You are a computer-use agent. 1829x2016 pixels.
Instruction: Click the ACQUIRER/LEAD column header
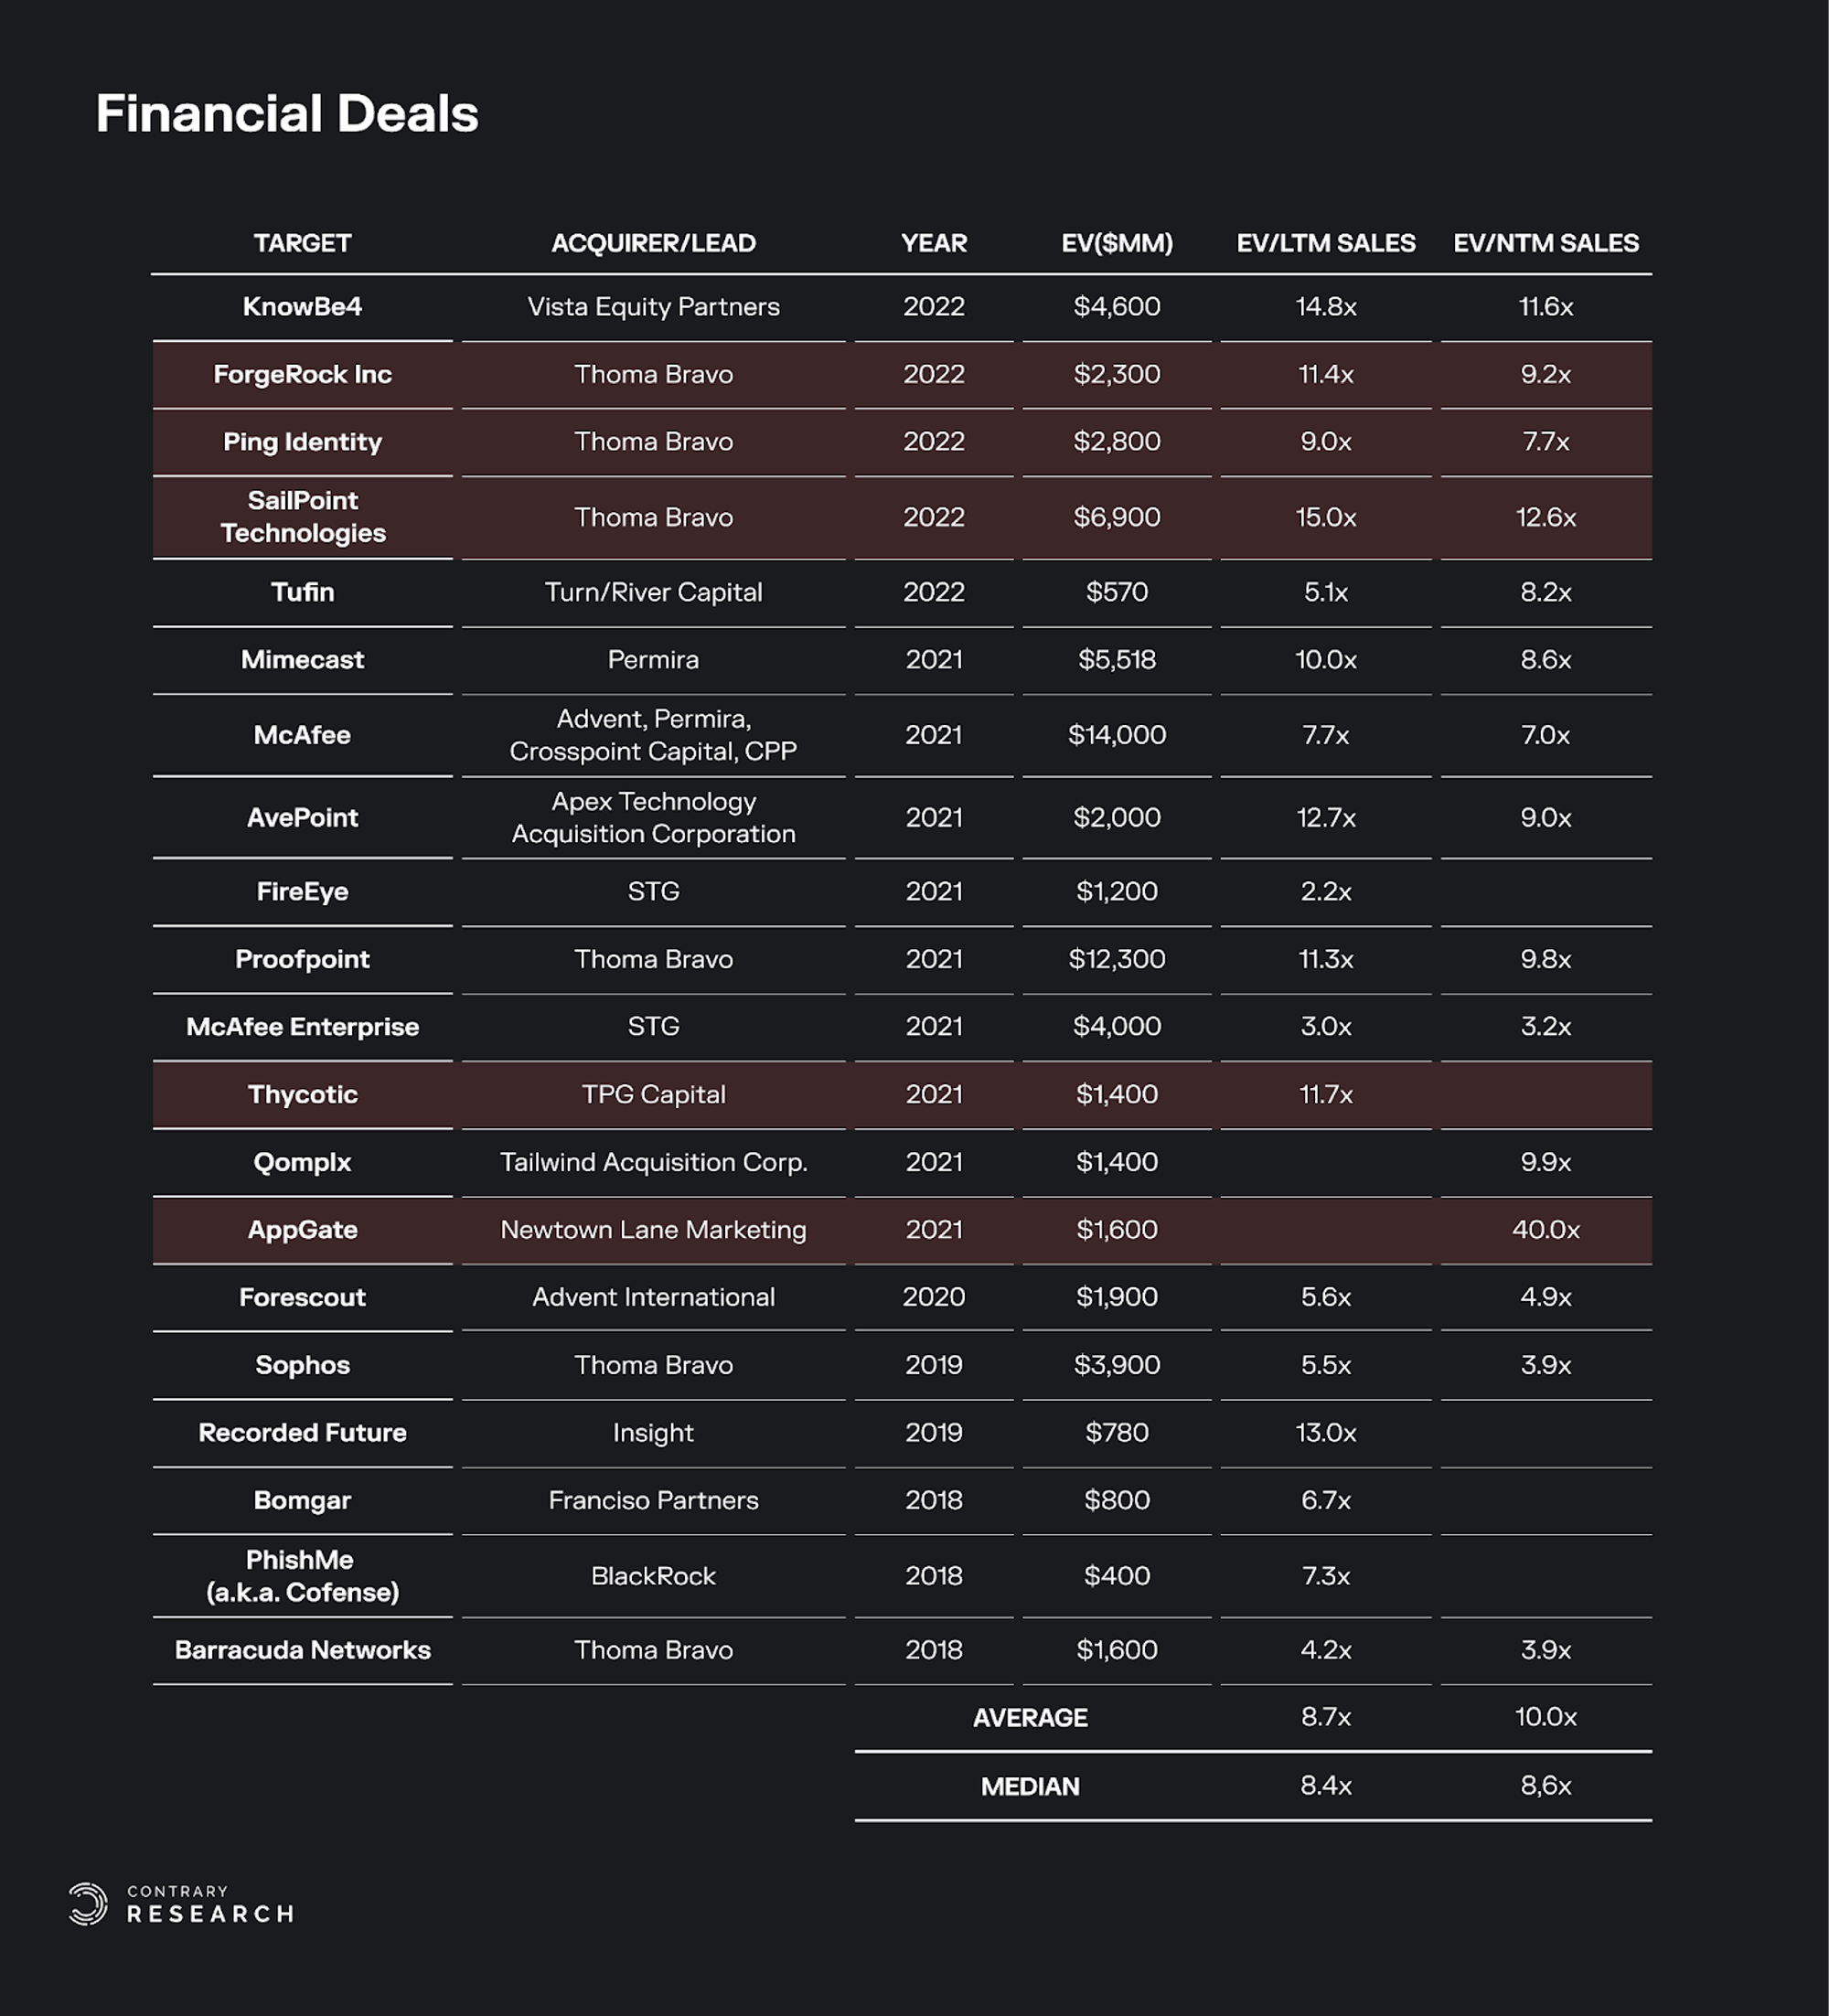point(653,243)
